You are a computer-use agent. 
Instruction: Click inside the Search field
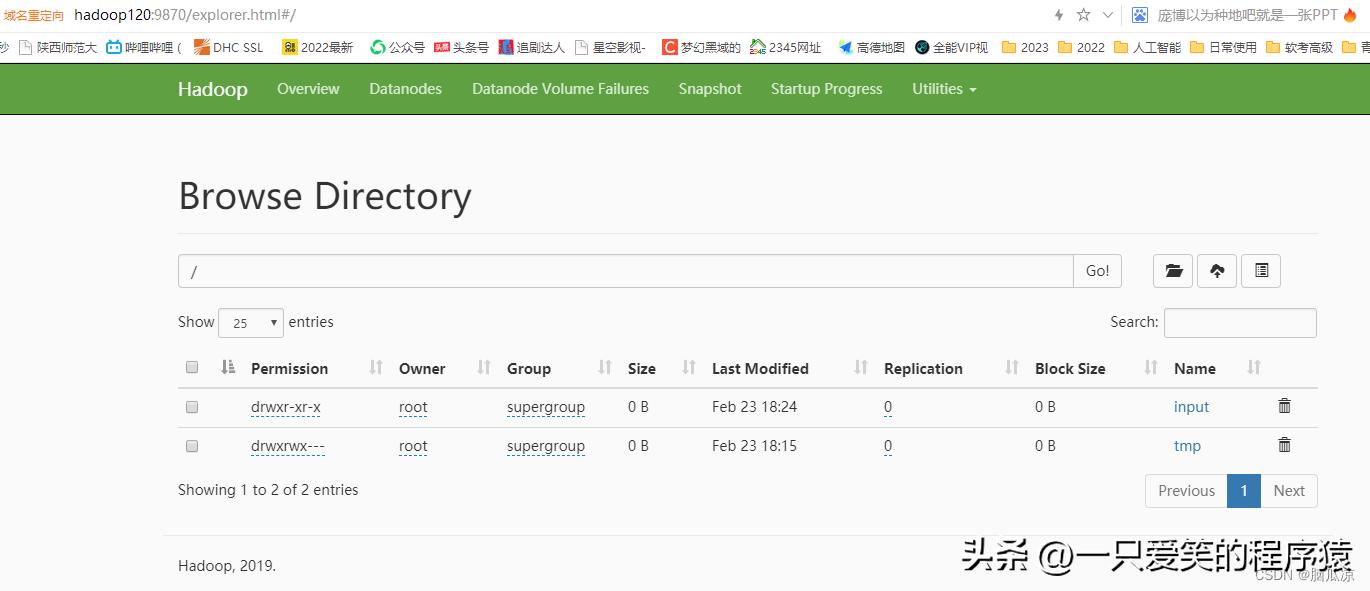[1240, 322]
